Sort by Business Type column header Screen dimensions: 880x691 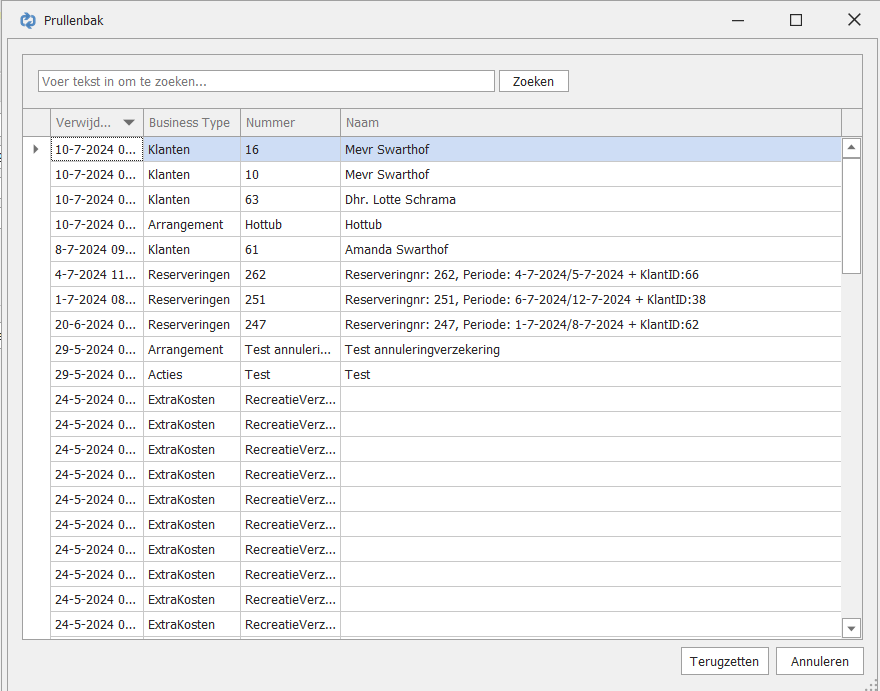(192, 122)
